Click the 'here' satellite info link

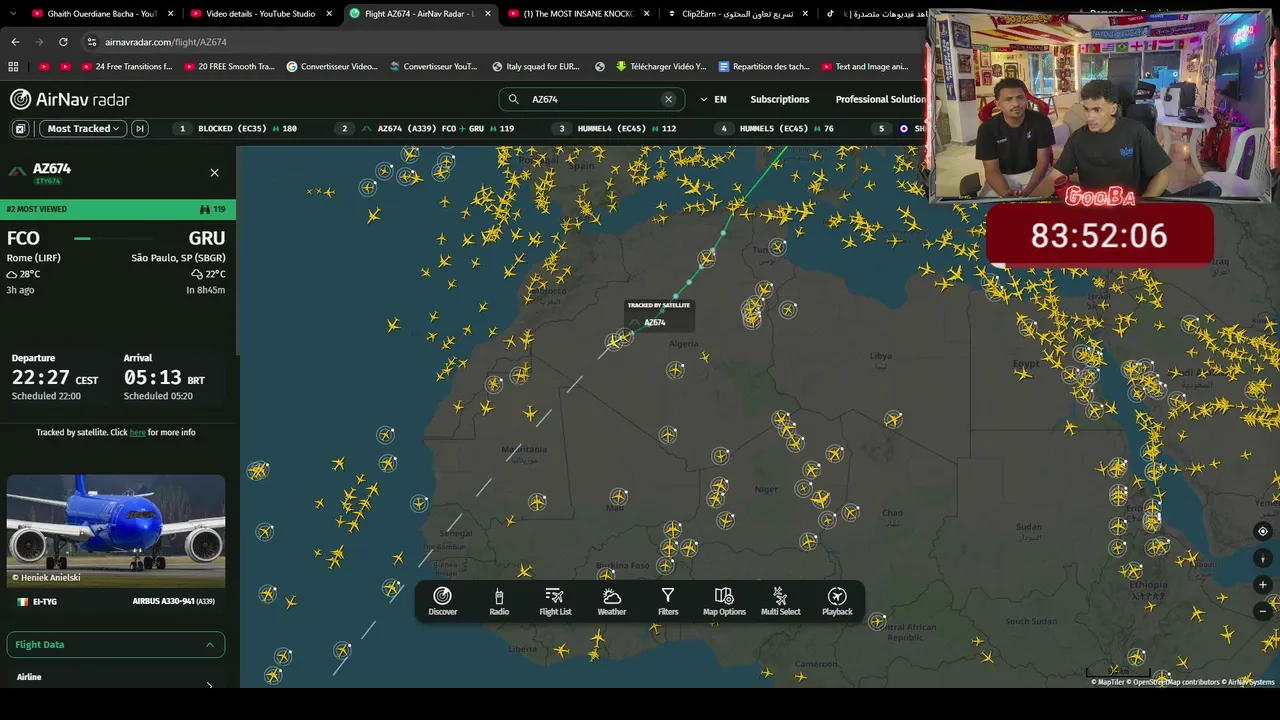tap(138, 432)
